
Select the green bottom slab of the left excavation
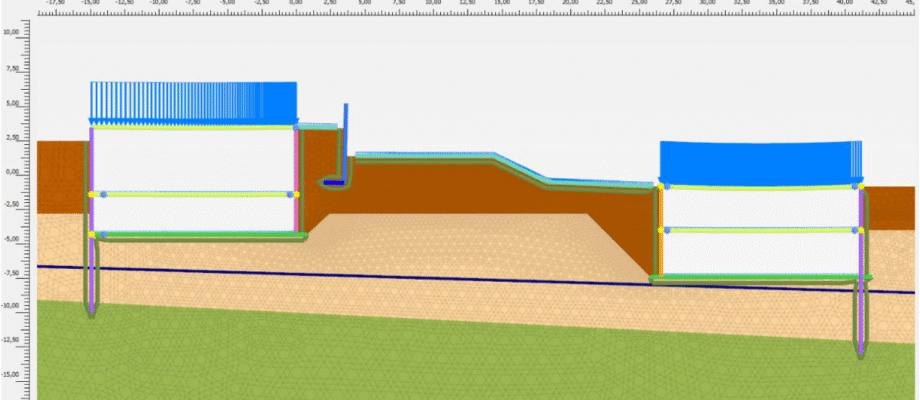point(201,235)
